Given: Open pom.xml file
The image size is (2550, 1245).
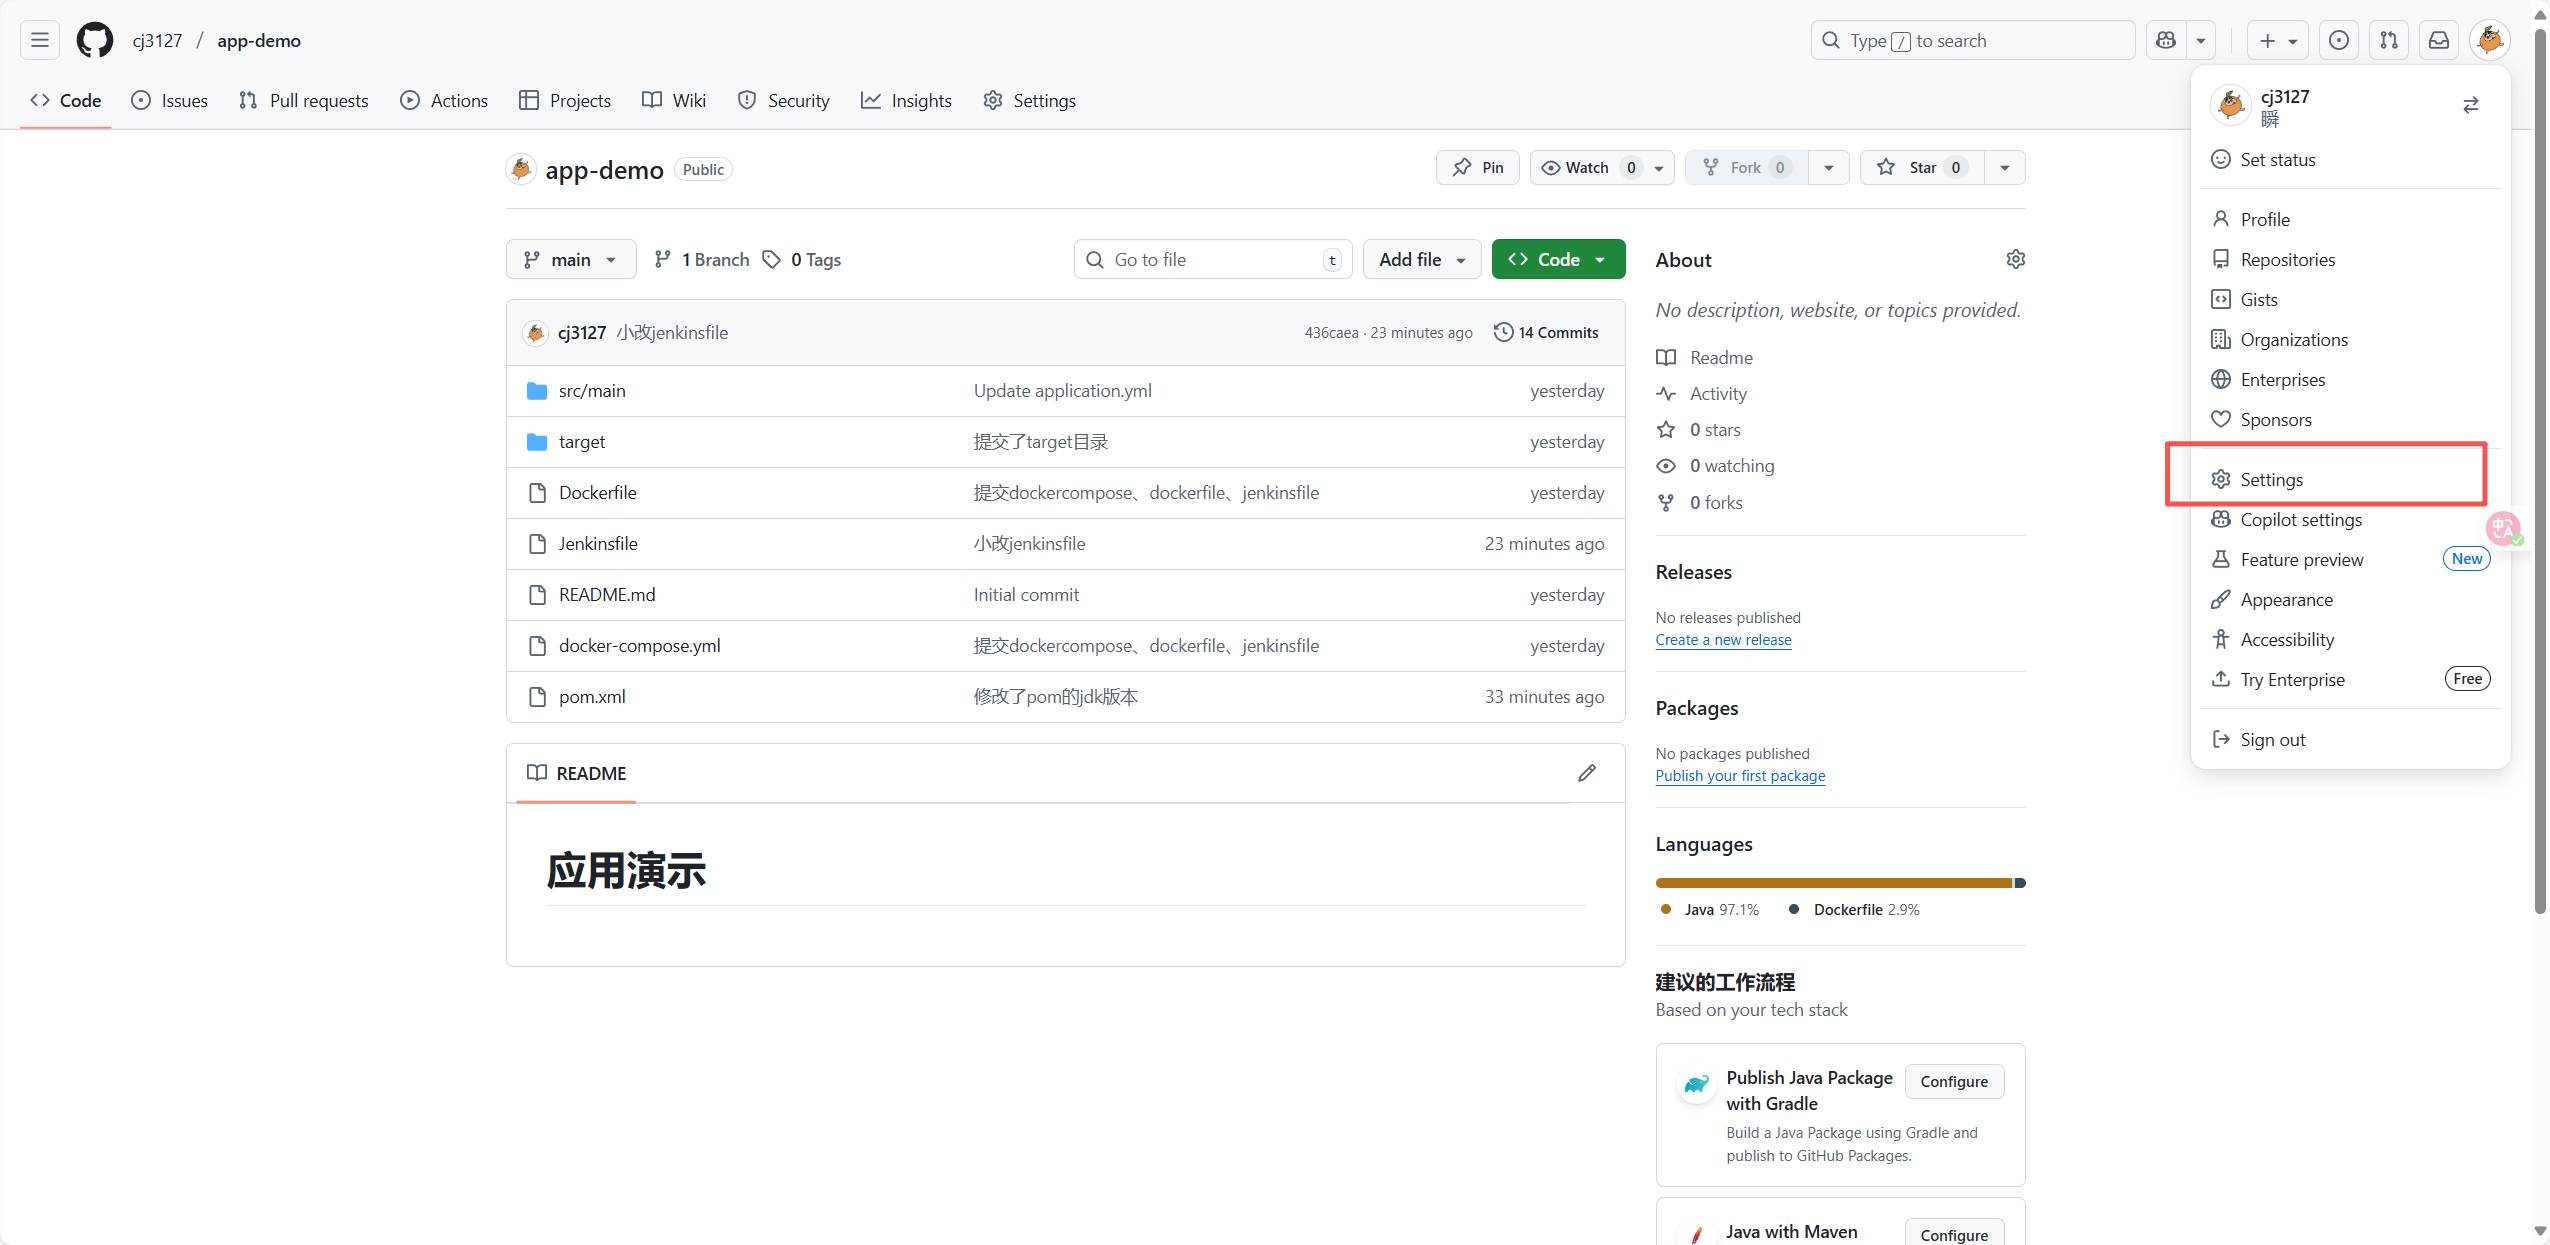Looking at the screenshot, I should click(x=592, y=697).
